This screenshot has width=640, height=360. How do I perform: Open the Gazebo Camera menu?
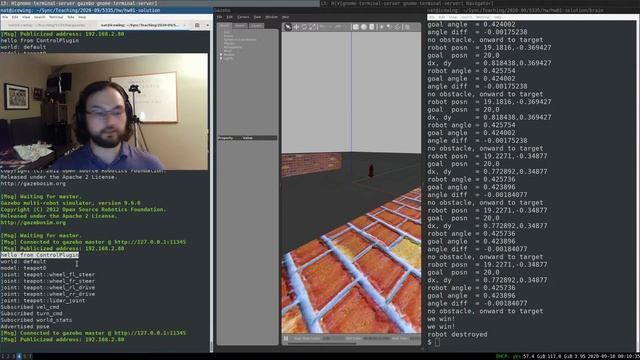(243, 17)
